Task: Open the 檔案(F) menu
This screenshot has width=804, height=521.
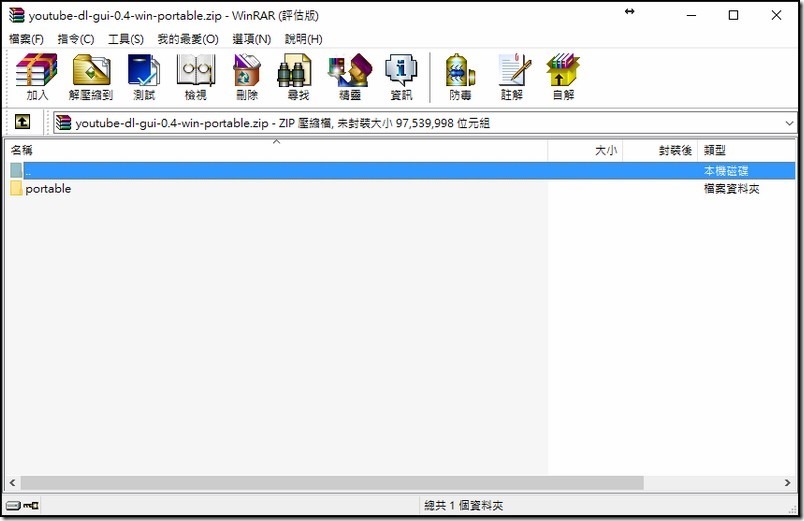Action: tap(26, 39)
